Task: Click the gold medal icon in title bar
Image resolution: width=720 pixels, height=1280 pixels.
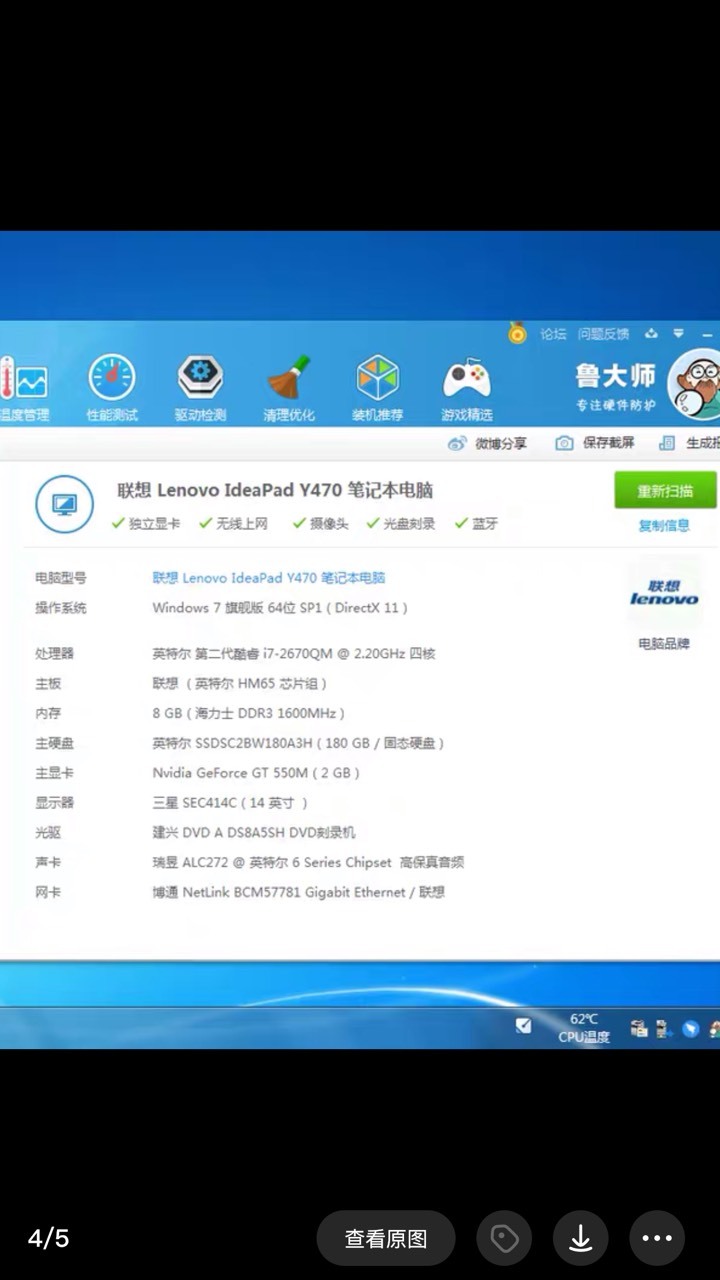Action: [517, 333]
